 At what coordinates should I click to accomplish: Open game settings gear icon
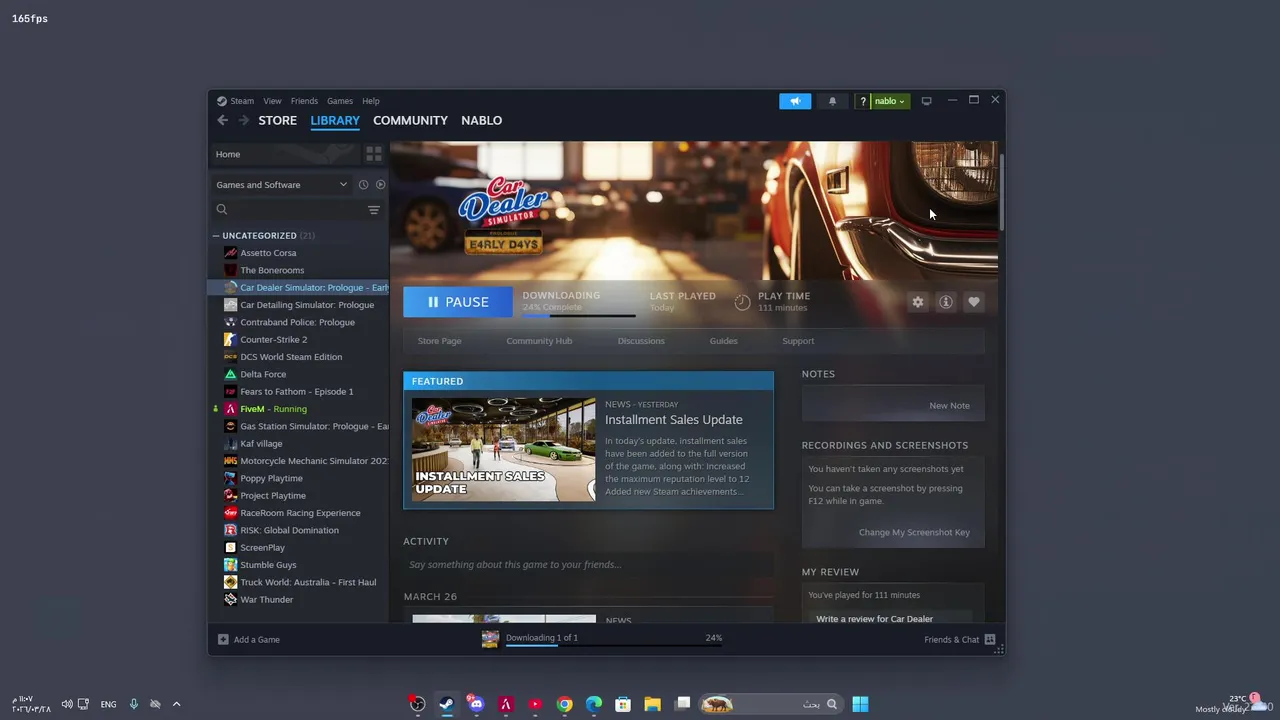coord(918,302)
